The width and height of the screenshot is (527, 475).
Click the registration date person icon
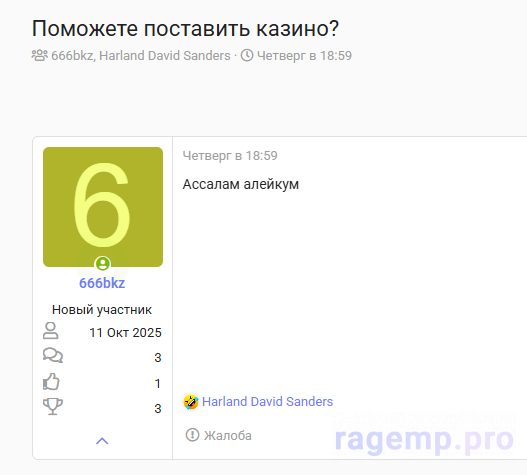tap(51, 331)
